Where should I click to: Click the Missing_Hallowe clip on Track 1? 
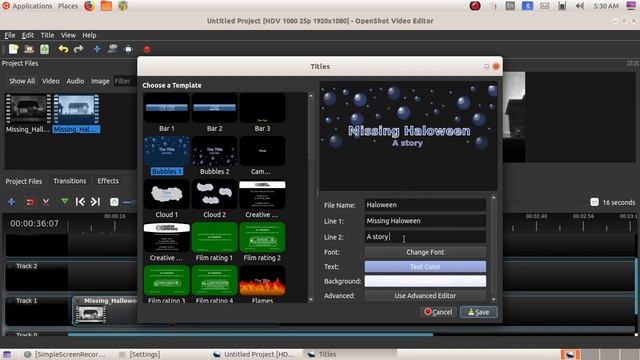click(x=105, y=310)
